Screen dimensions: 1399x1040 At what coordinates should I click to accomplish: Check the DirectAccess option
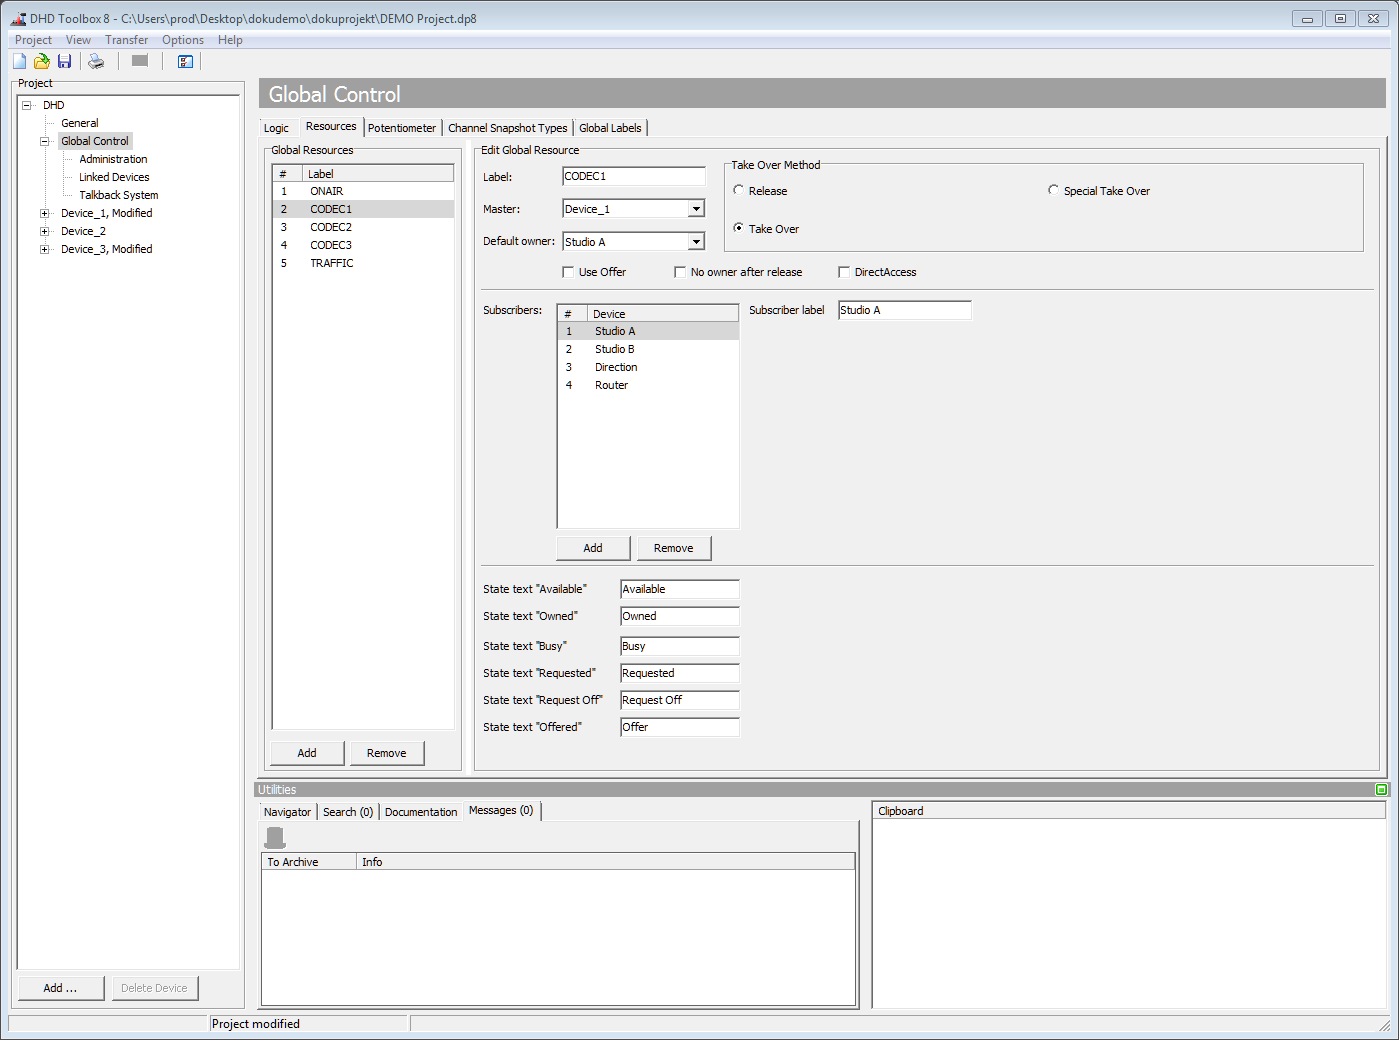coord(844,271)
